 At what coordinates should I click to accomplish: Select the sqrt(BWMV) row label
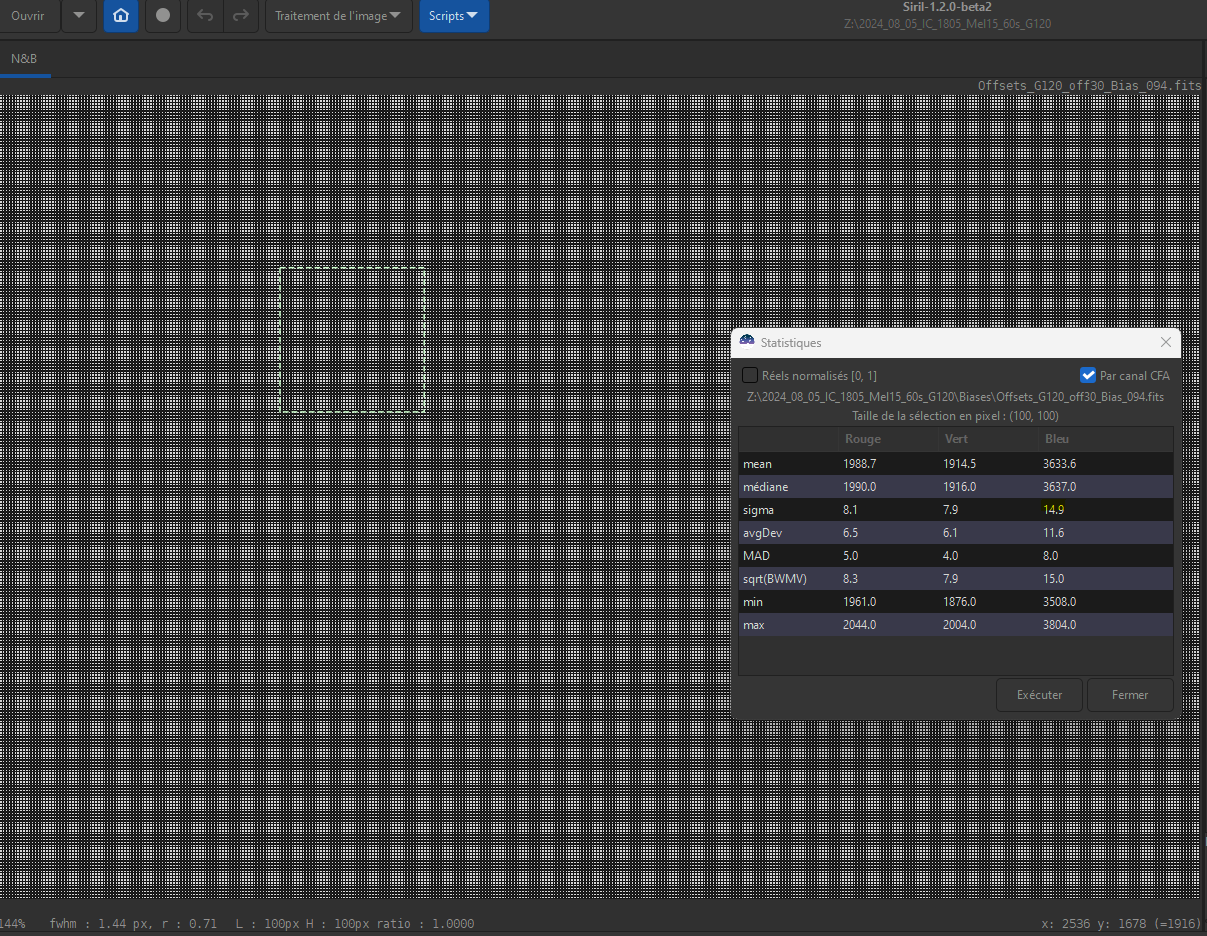(776, 579)
